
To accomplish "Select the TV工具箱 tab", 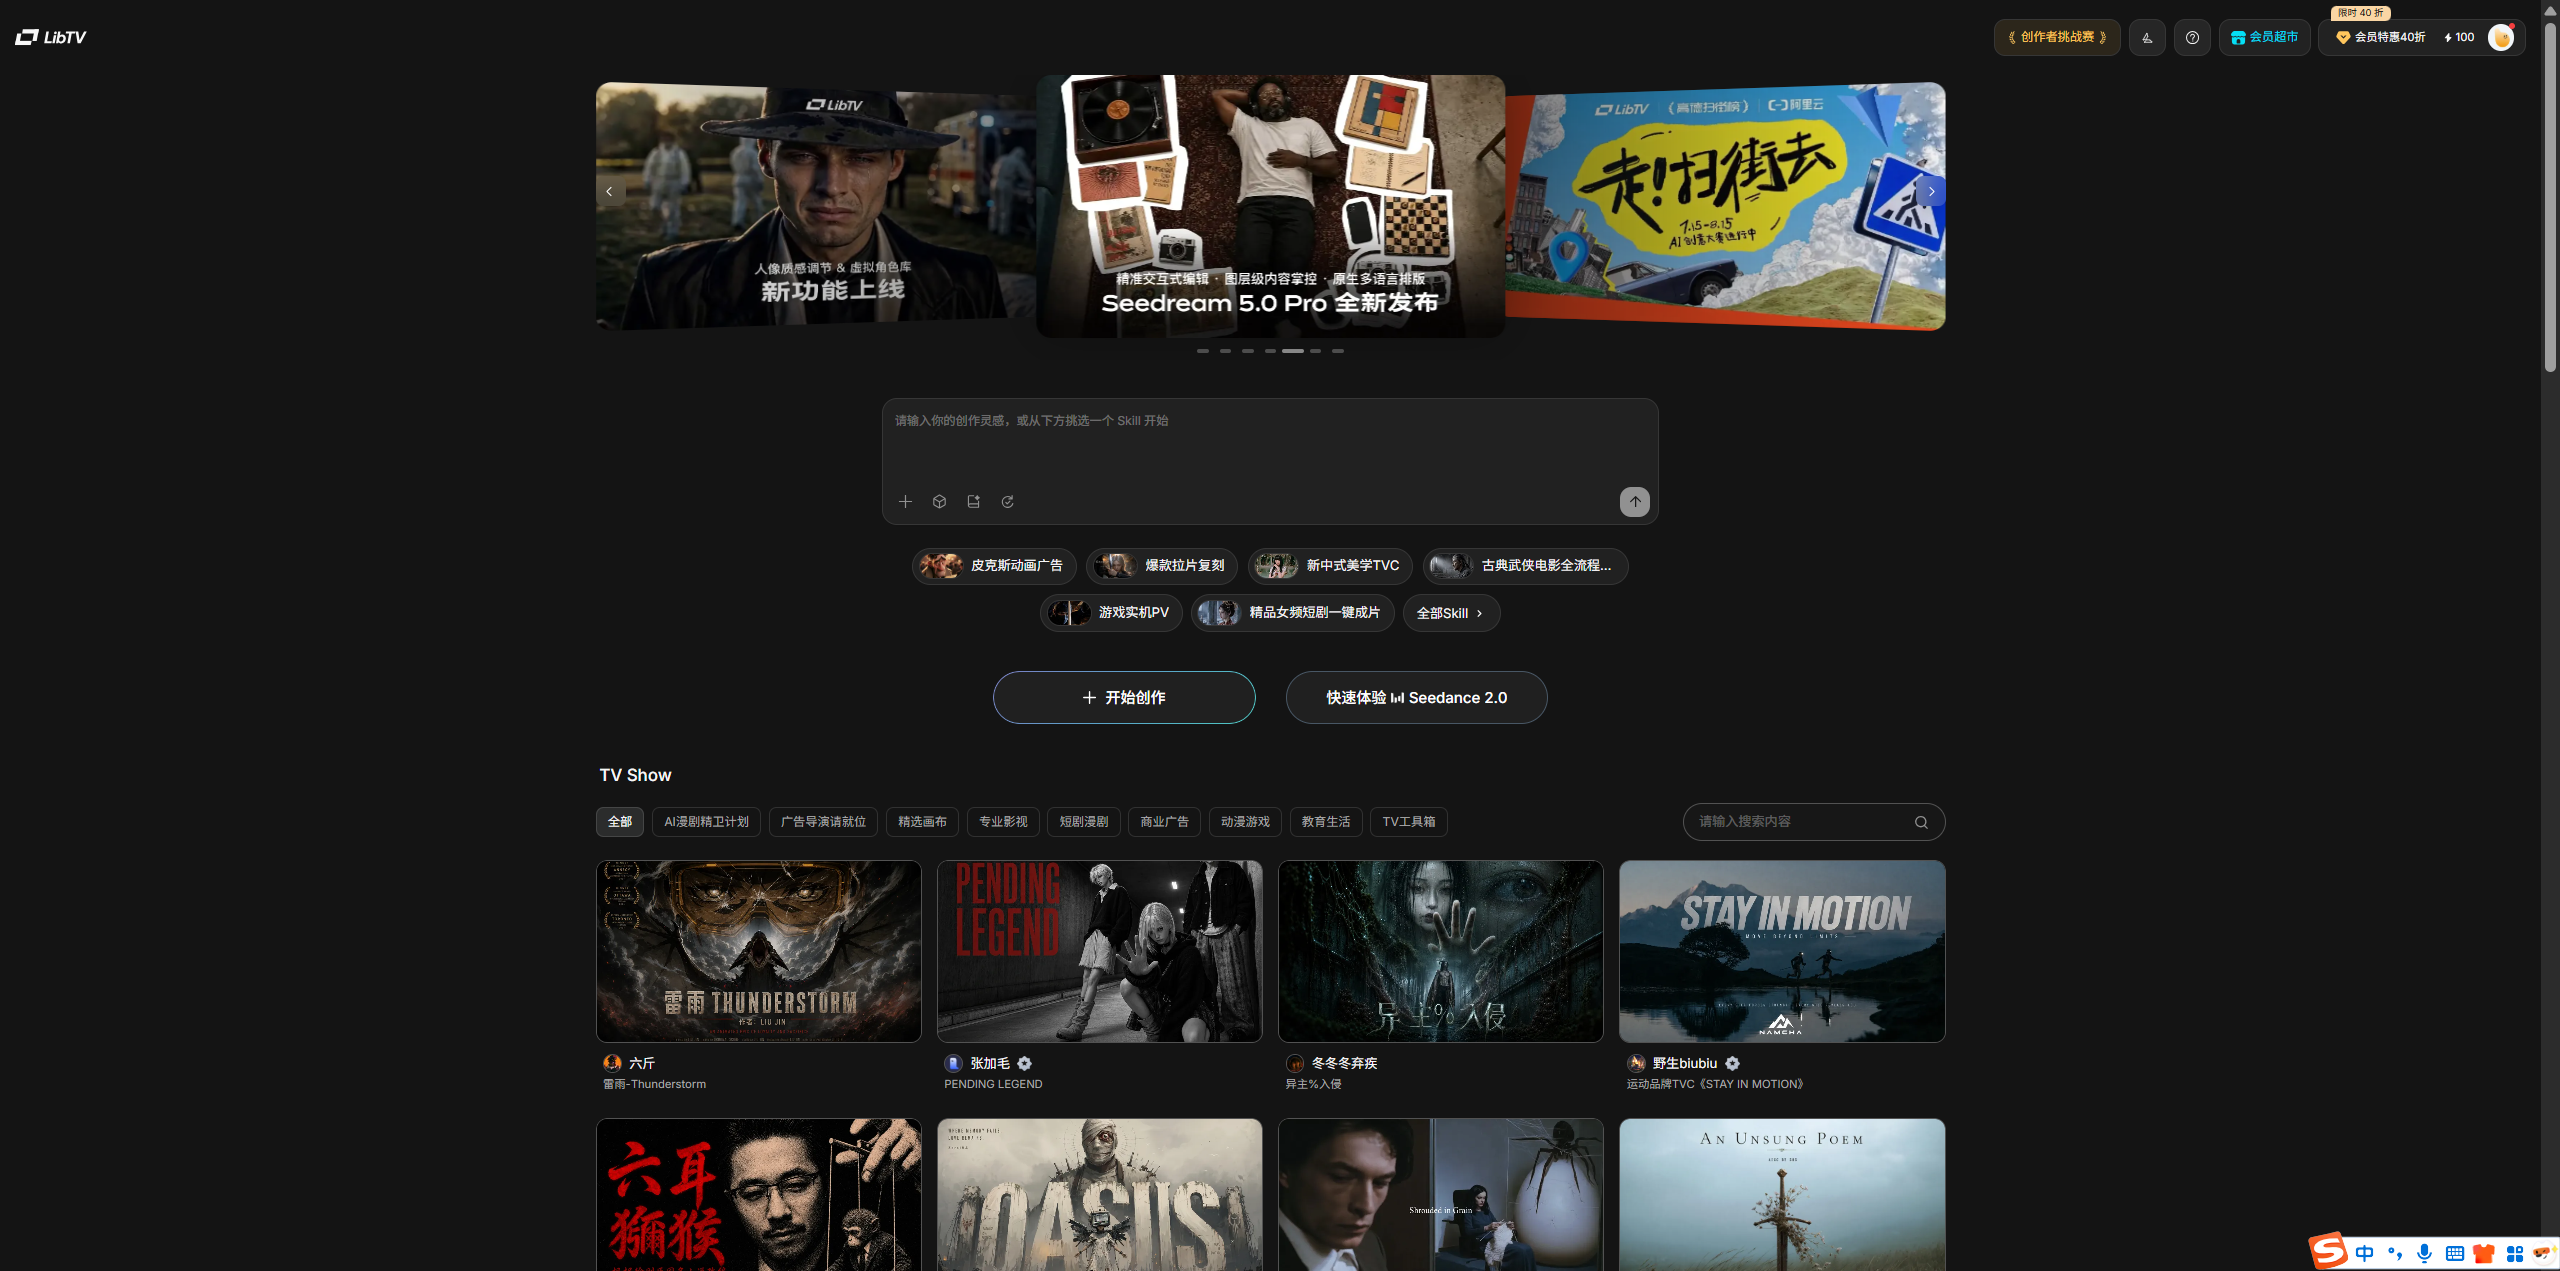I will pyautogui.click(x=1409, y=822).
